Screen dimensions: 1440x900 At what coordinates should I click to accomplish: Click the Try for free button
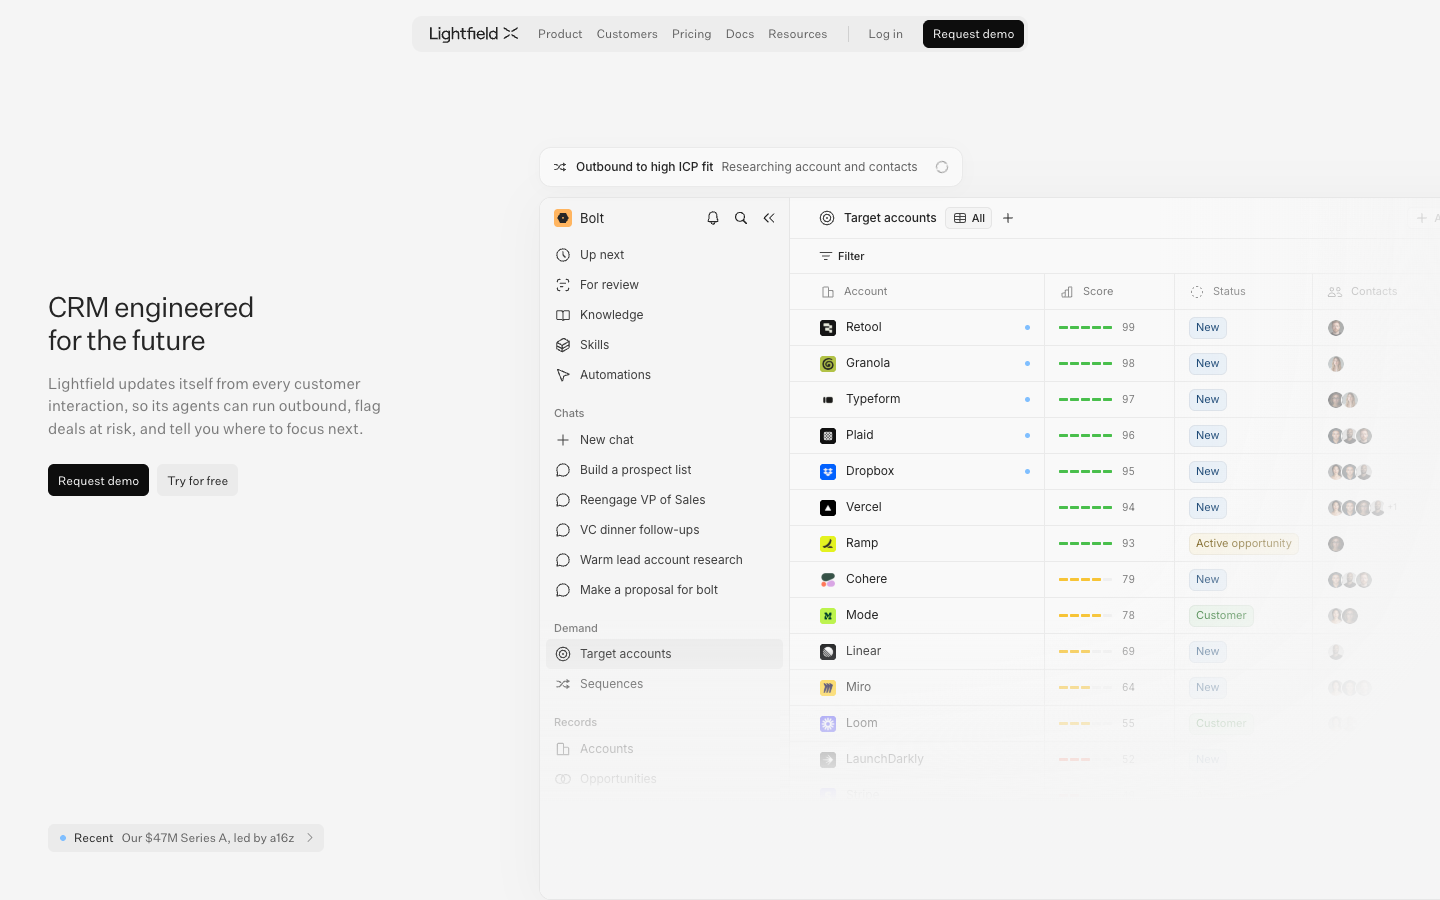tap(198, 481)
